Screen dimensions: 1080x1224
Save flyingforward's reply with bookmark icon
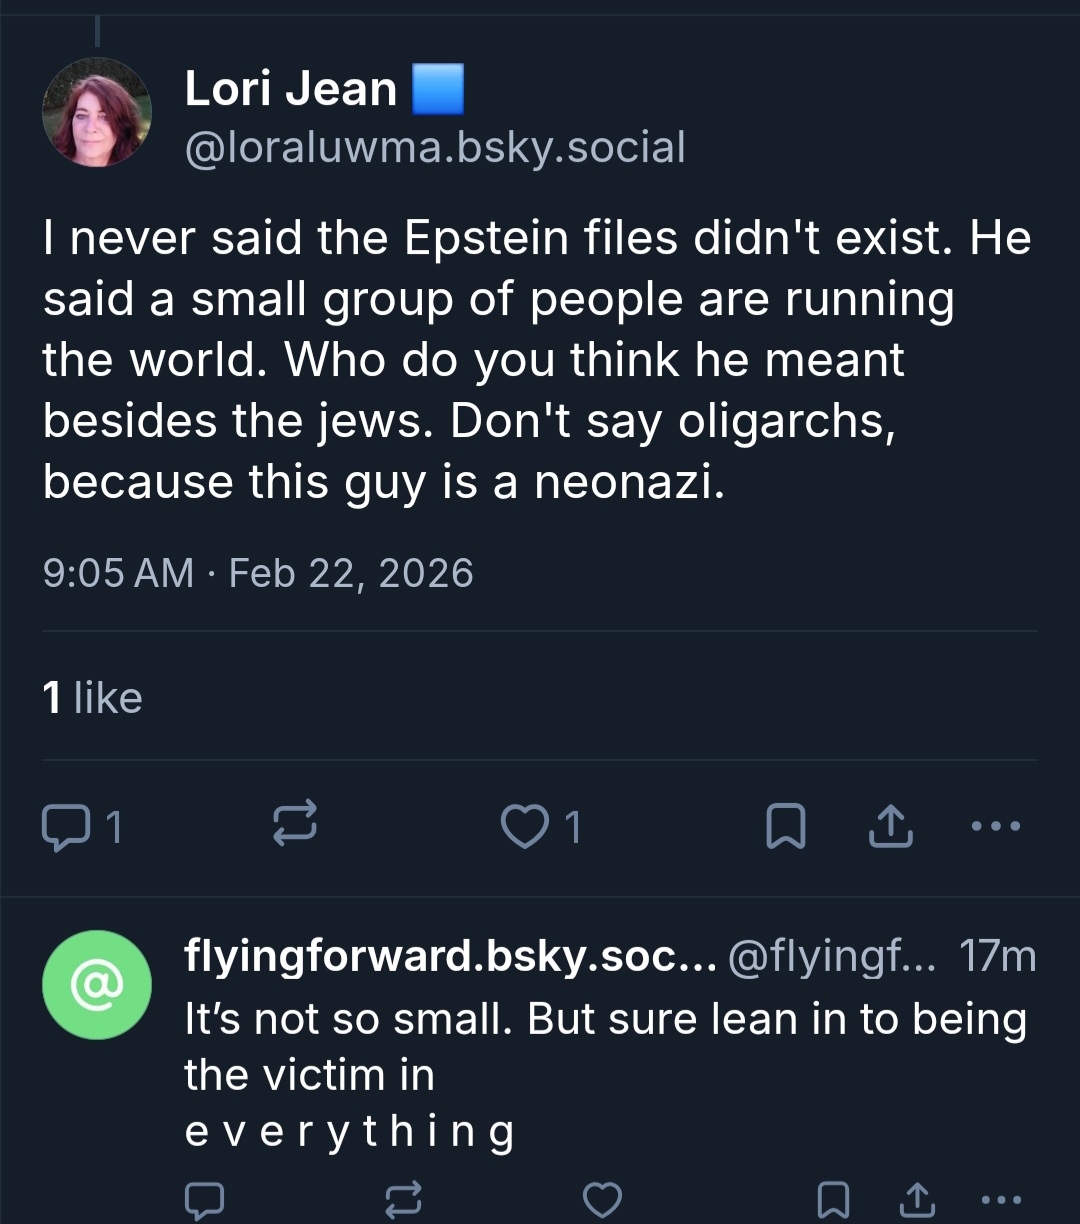[832, 1199]
